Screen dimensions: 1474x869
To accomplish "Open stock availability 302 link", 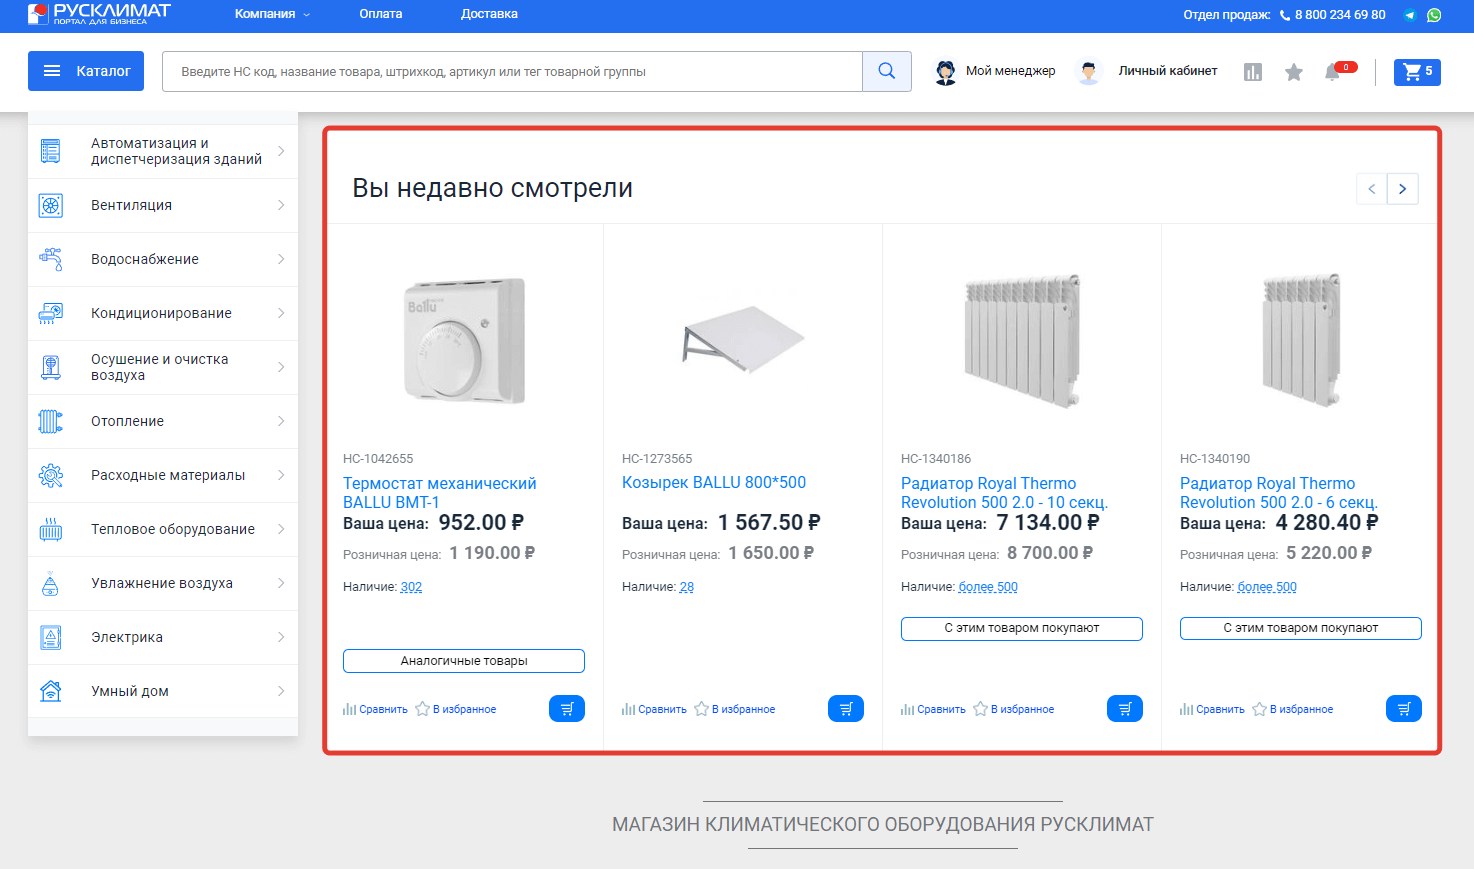I will click(x=411, y=587).
